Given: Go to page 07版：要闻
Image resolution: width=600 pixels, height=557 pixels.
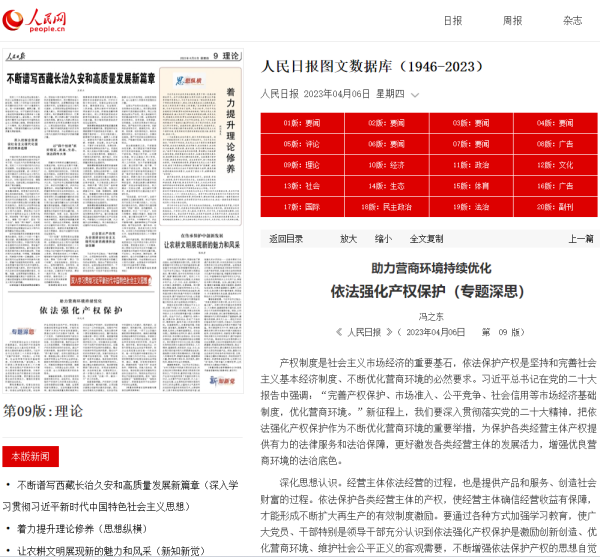Looking at the screenshot, I should tap(471, 144).
